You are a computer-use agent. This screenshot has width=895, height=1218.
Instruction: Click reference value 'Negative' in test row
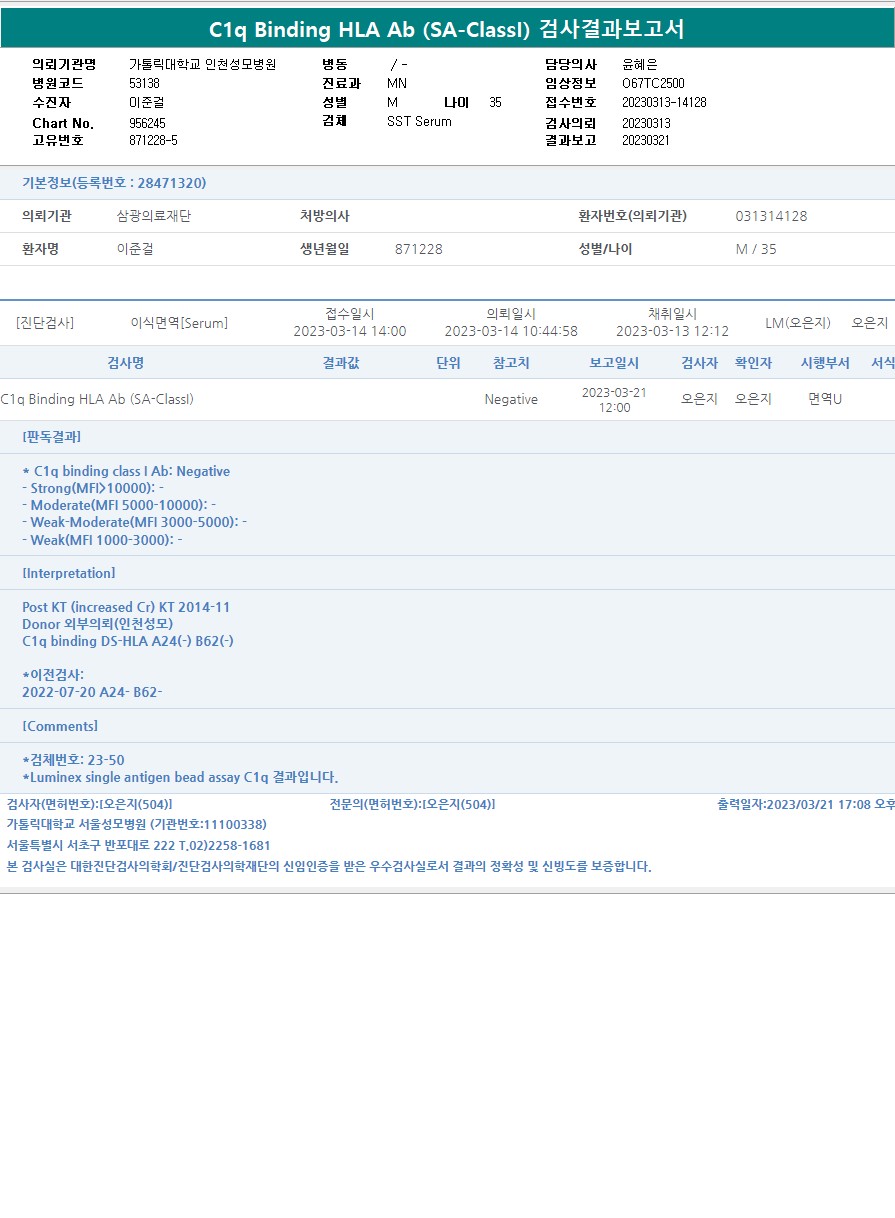(511, 399)
